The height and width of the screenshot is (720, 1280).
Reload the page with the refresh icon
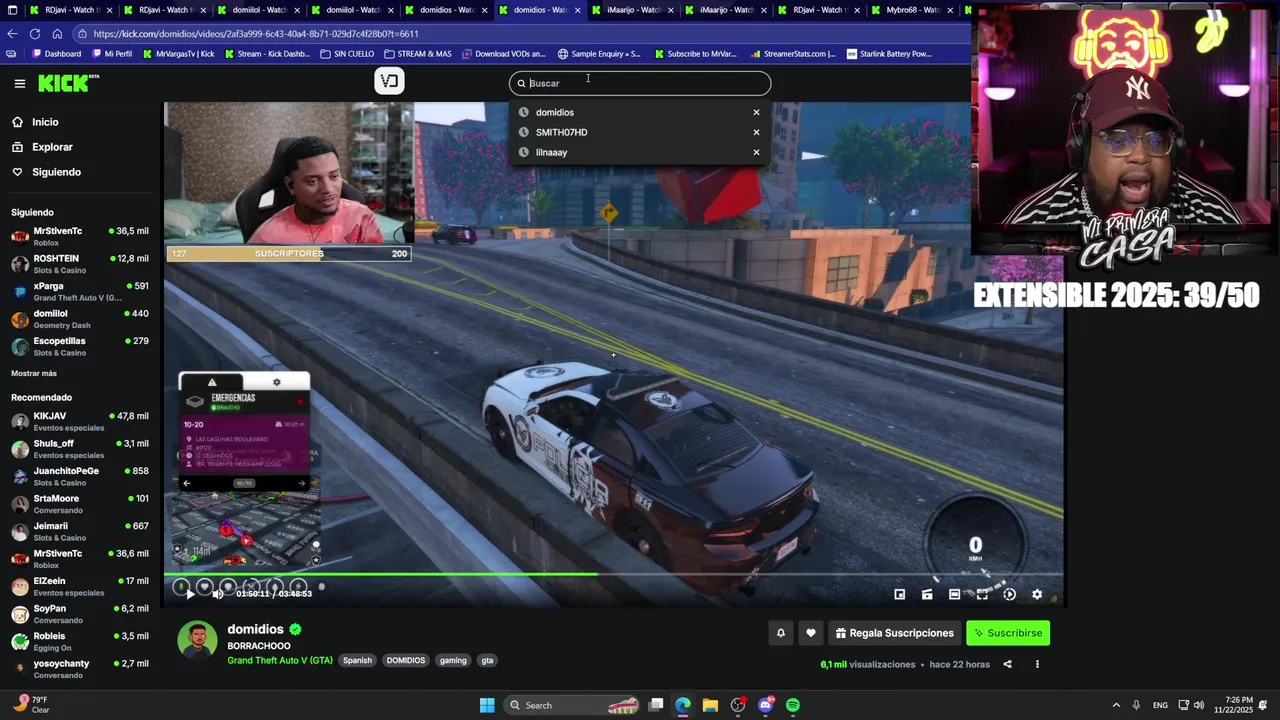pyautogui.click(x=35, y=33)
